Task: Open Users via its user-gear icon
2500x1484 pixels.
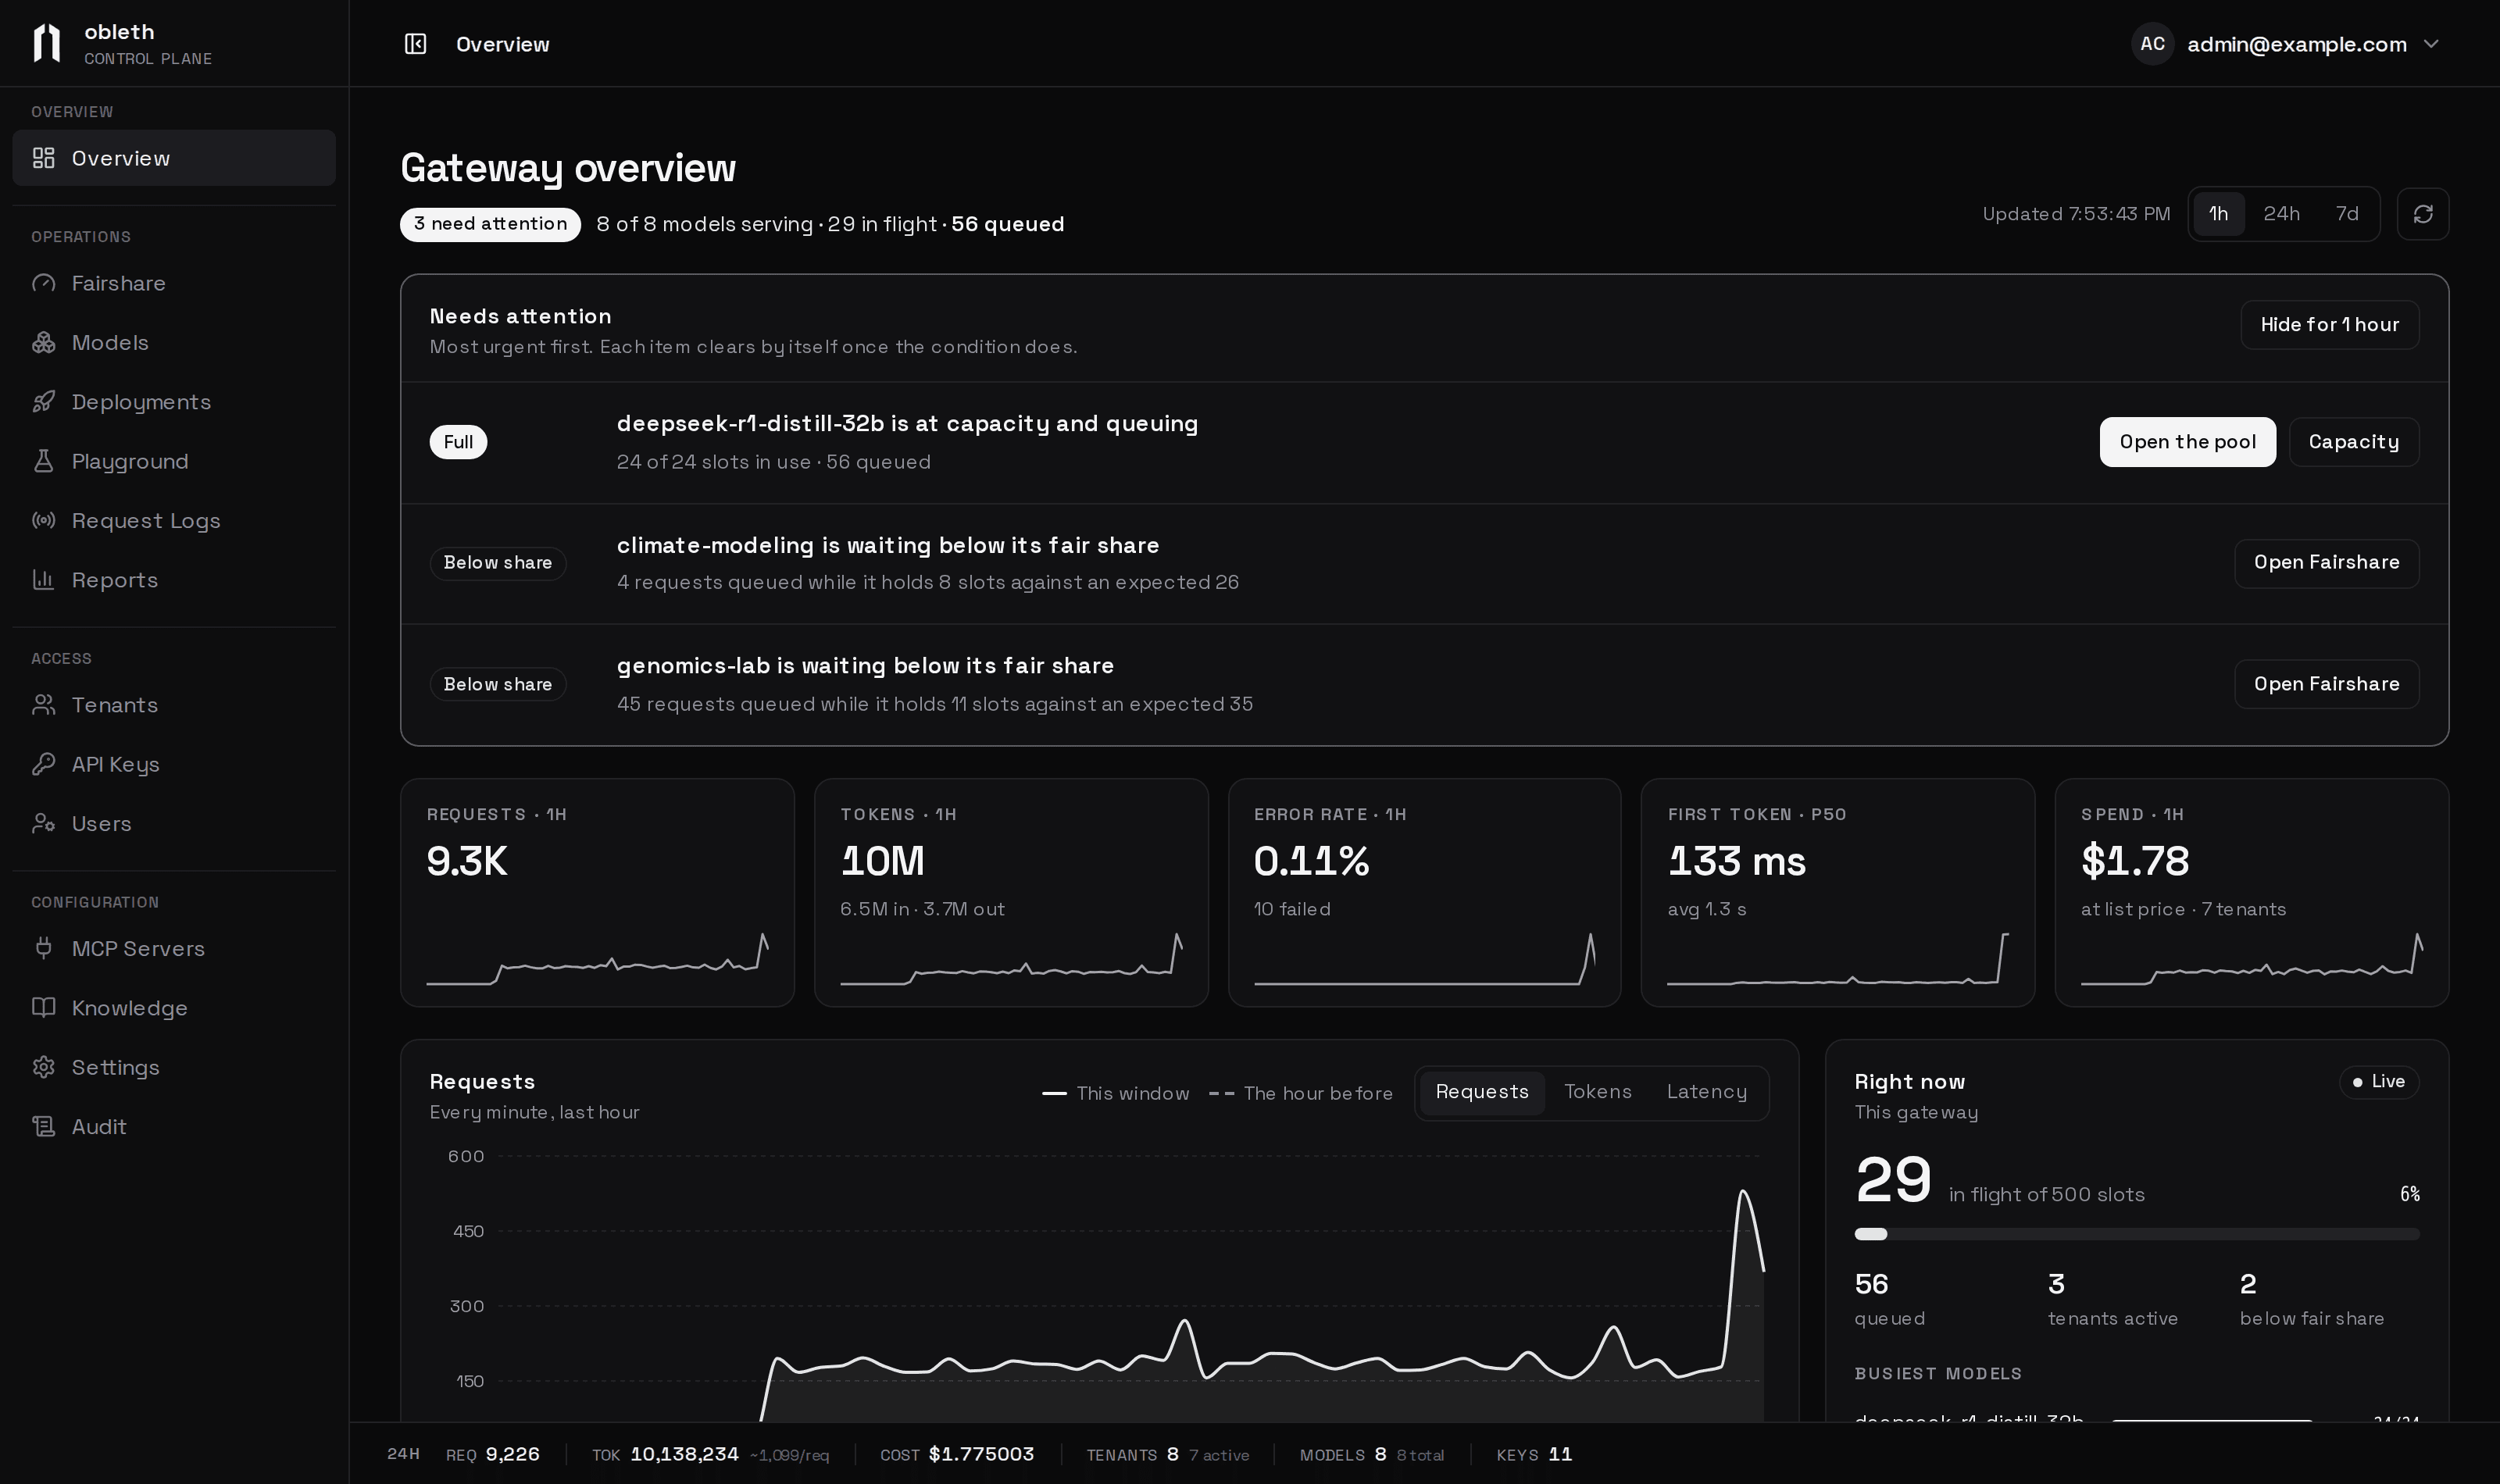Action: [x=43, y=823]
